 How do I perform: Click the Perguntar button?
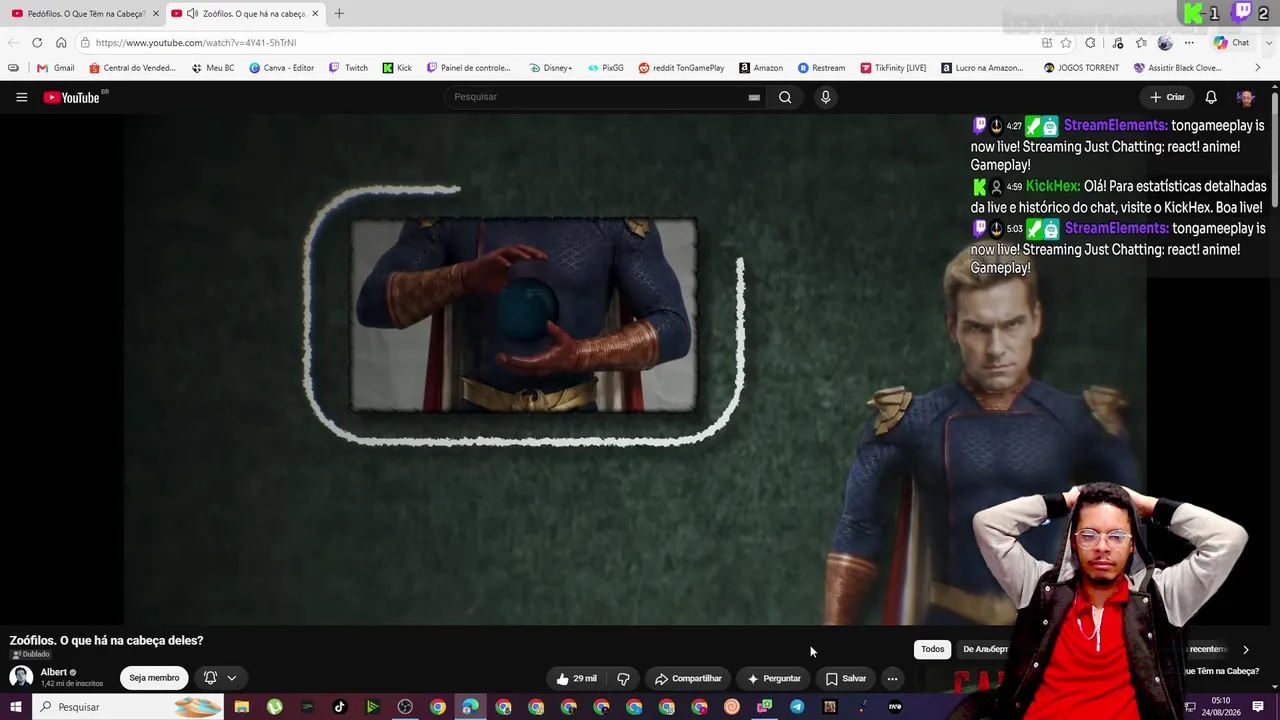tap(774, 678)
